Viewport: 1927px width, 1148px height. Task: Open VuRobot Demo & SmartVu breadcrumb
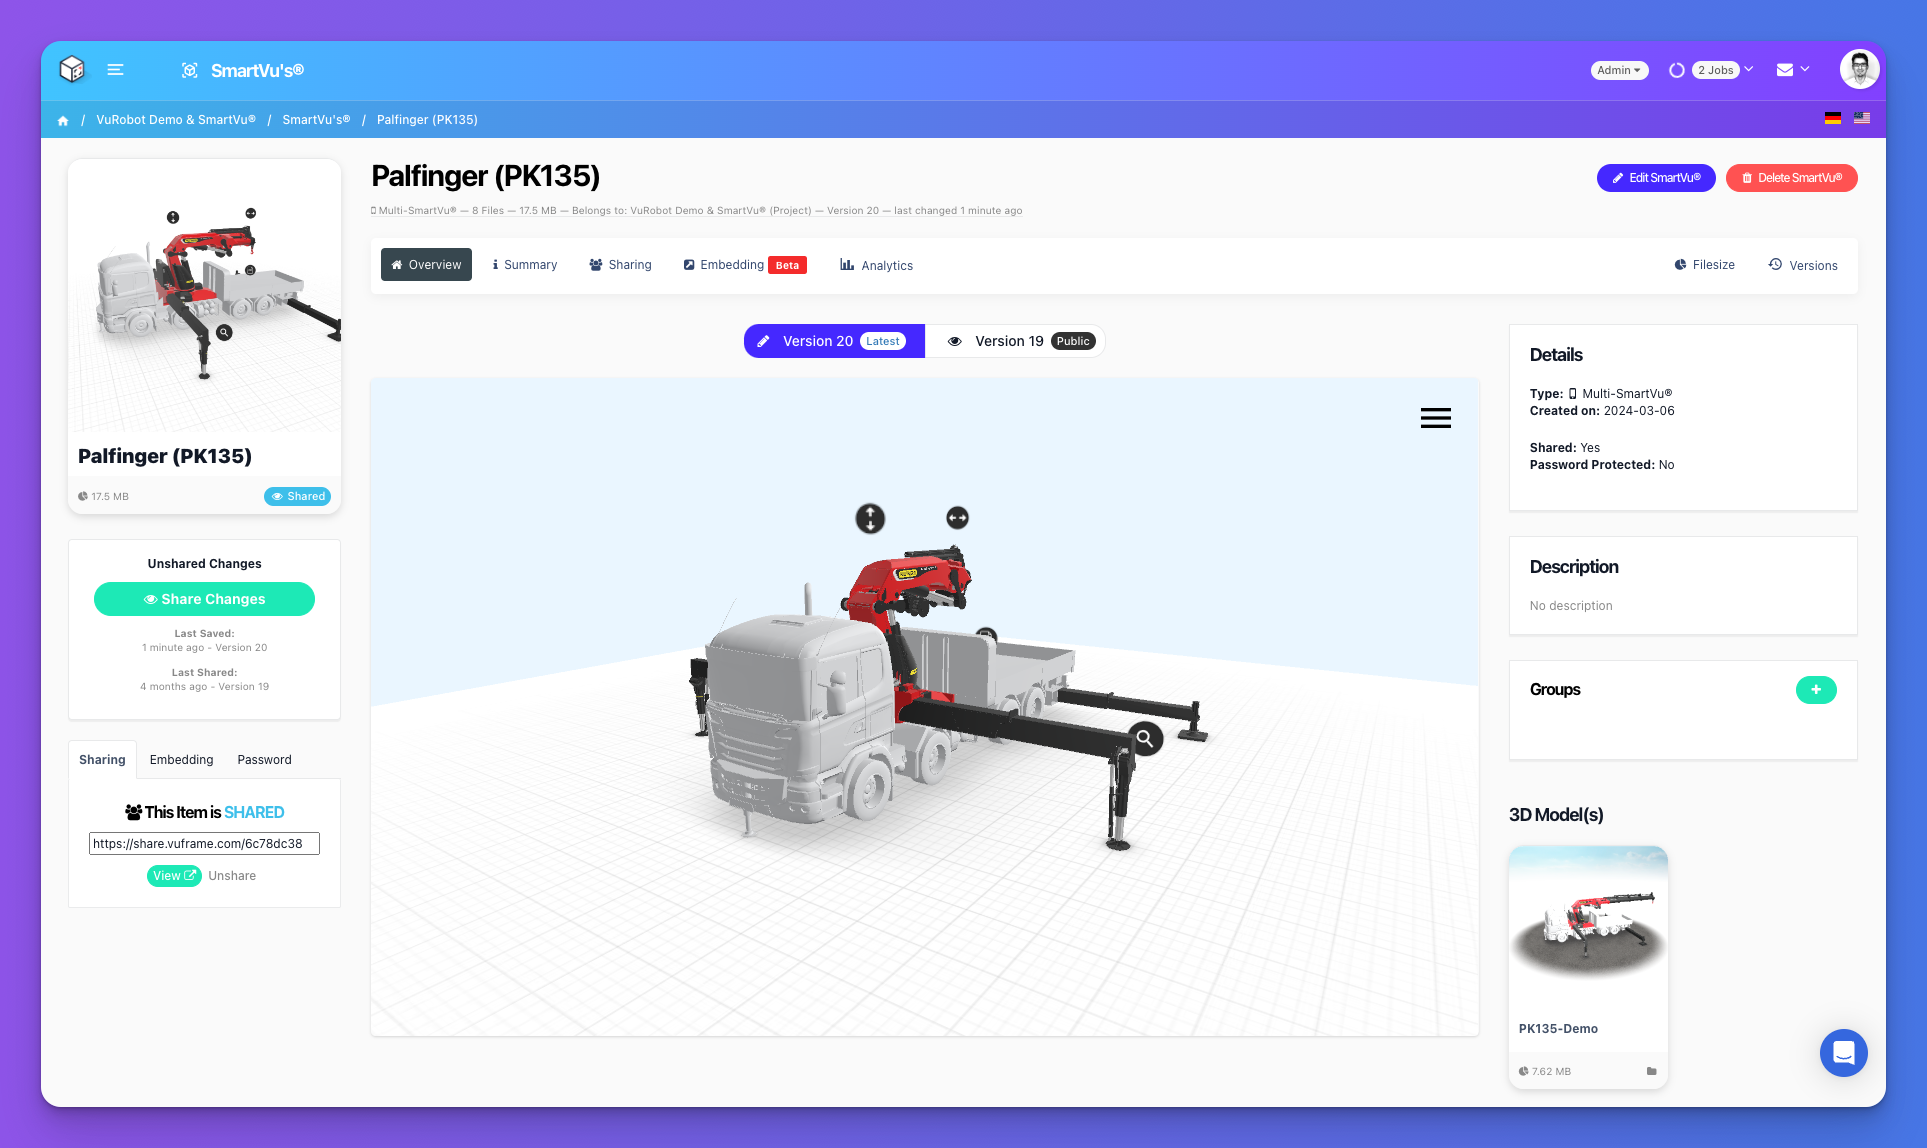[x=176, y=120]
